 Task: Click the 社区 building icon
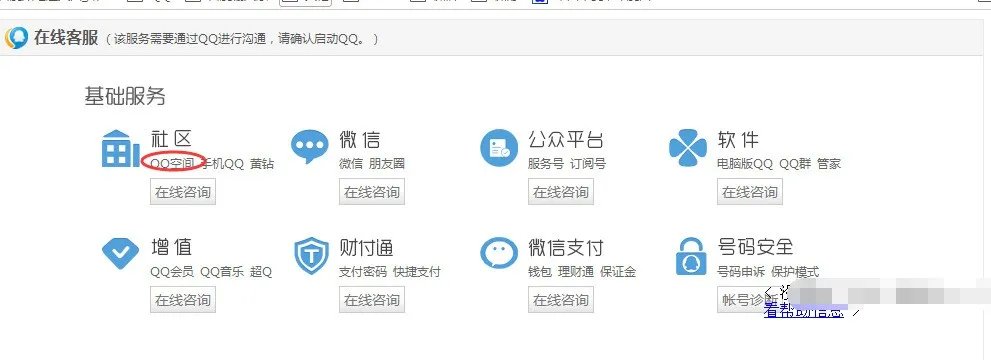click(x=121, y=148)
